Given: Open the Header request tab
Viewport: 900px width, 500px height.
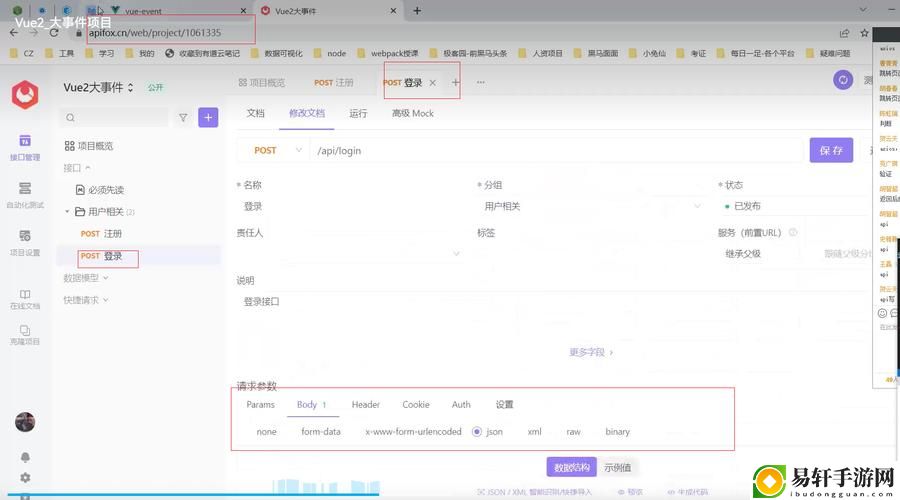Looking at the screenshot, I should click(x=366, y=405).
